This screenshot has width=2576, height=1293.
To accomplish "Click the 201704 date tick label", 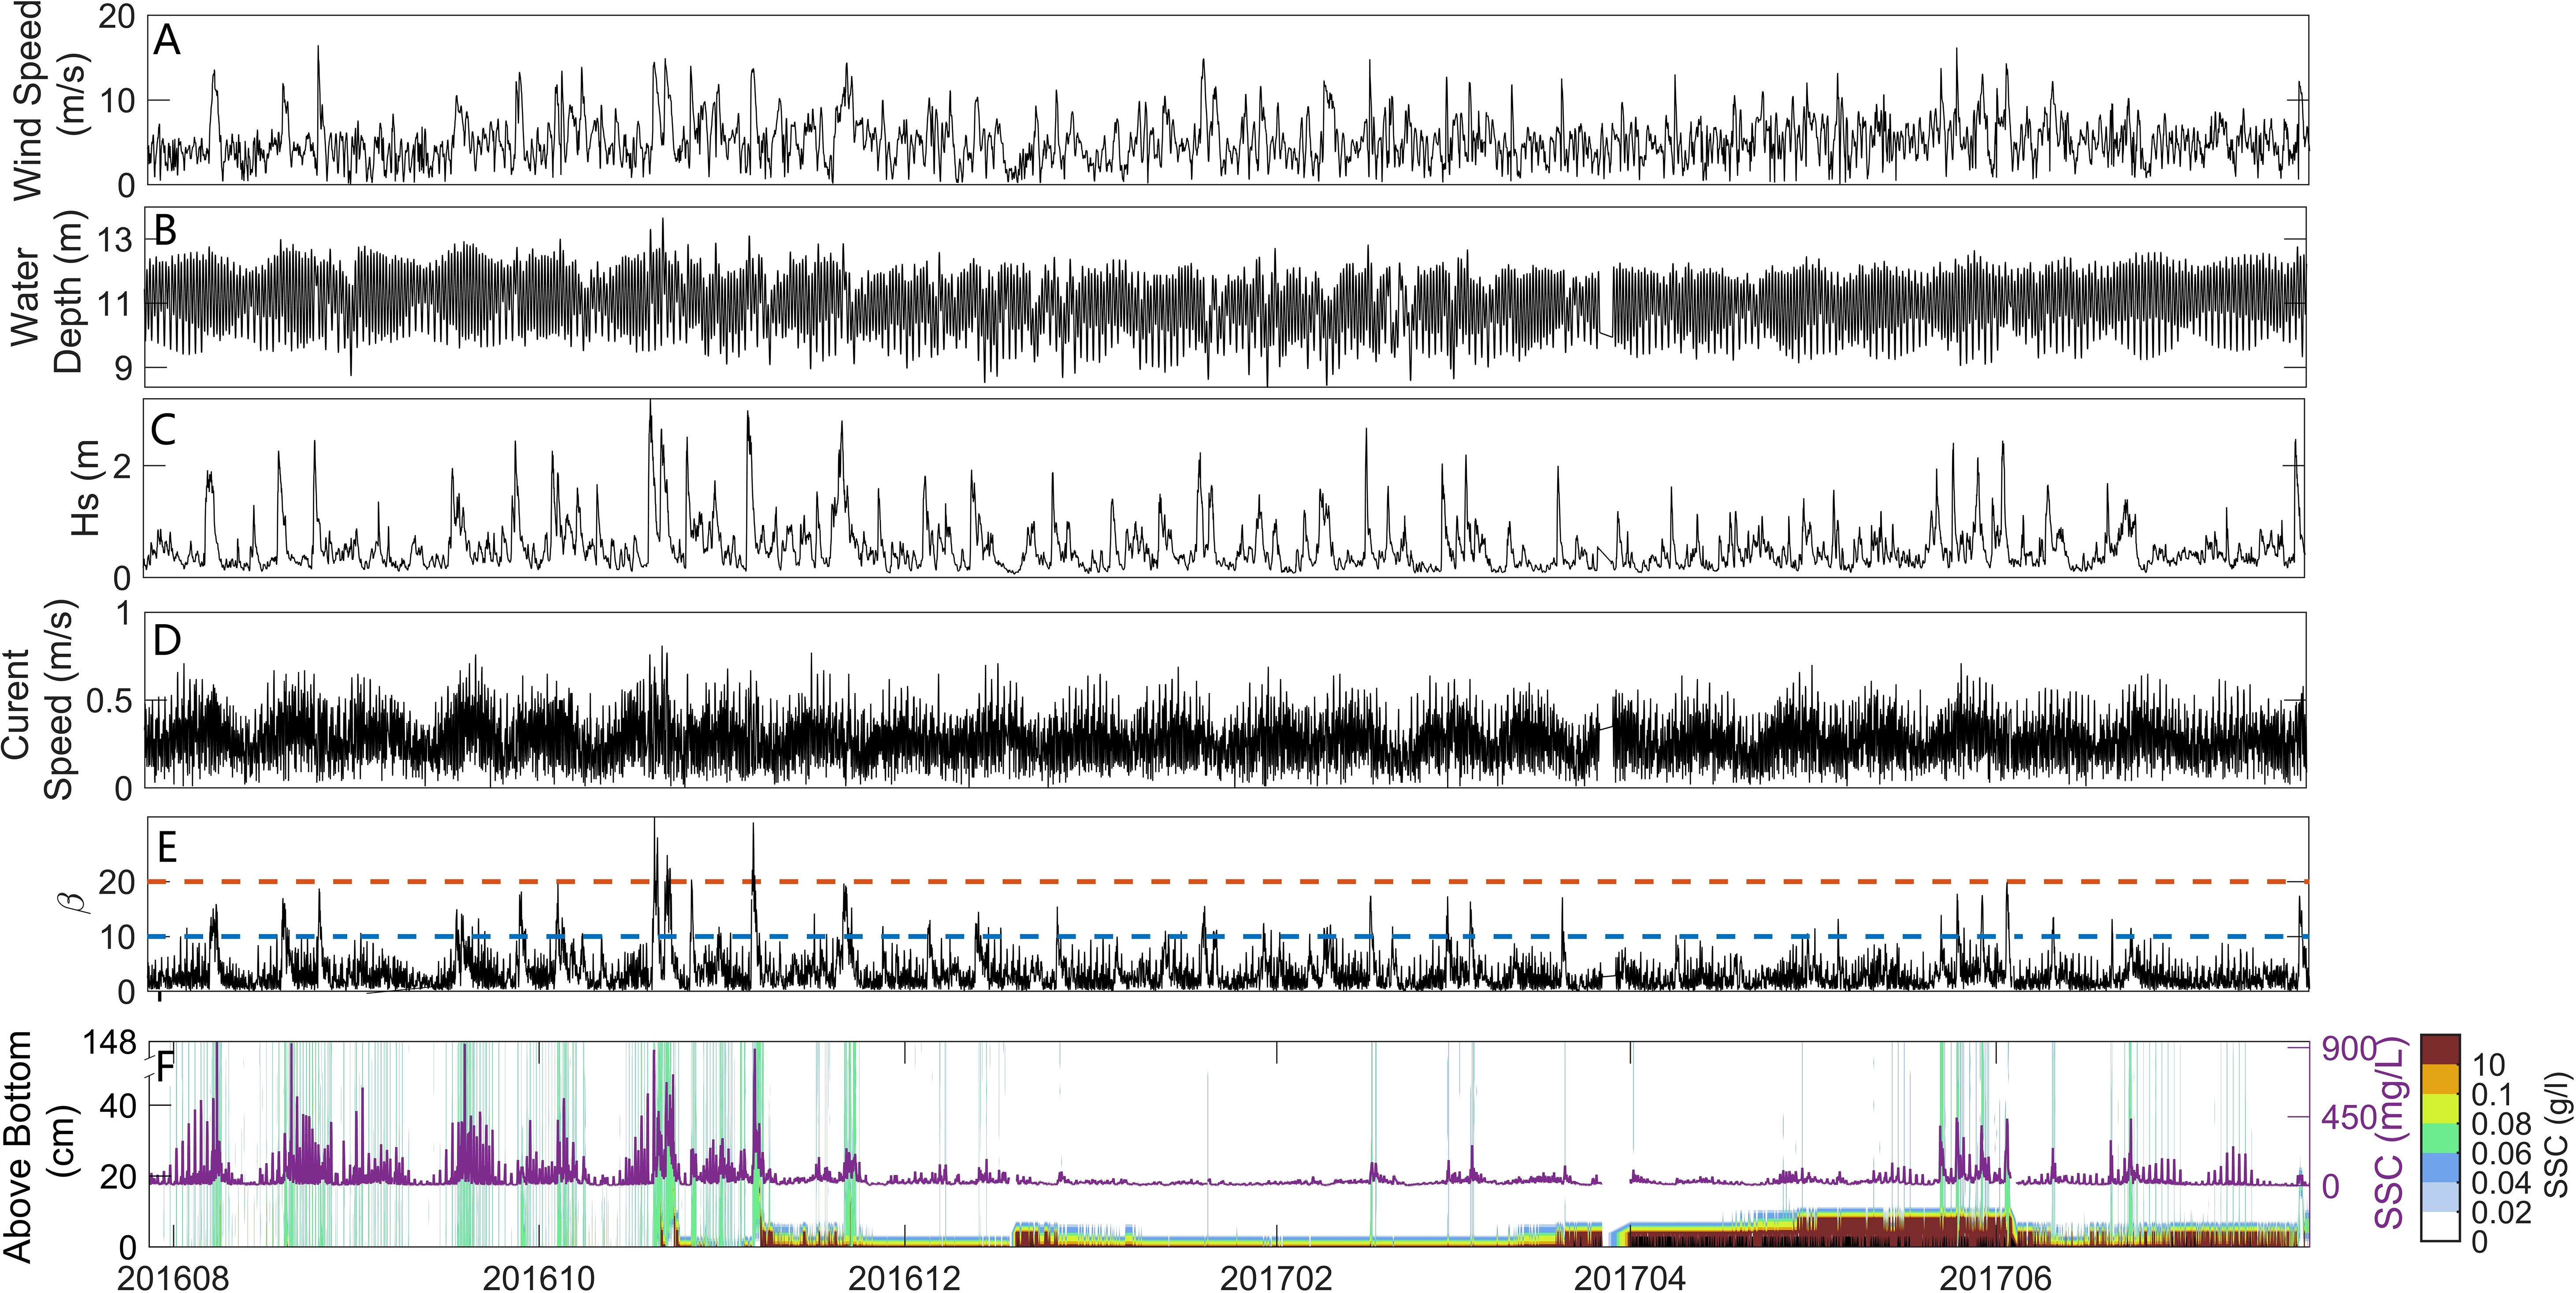I will tap(1631, 1278).
